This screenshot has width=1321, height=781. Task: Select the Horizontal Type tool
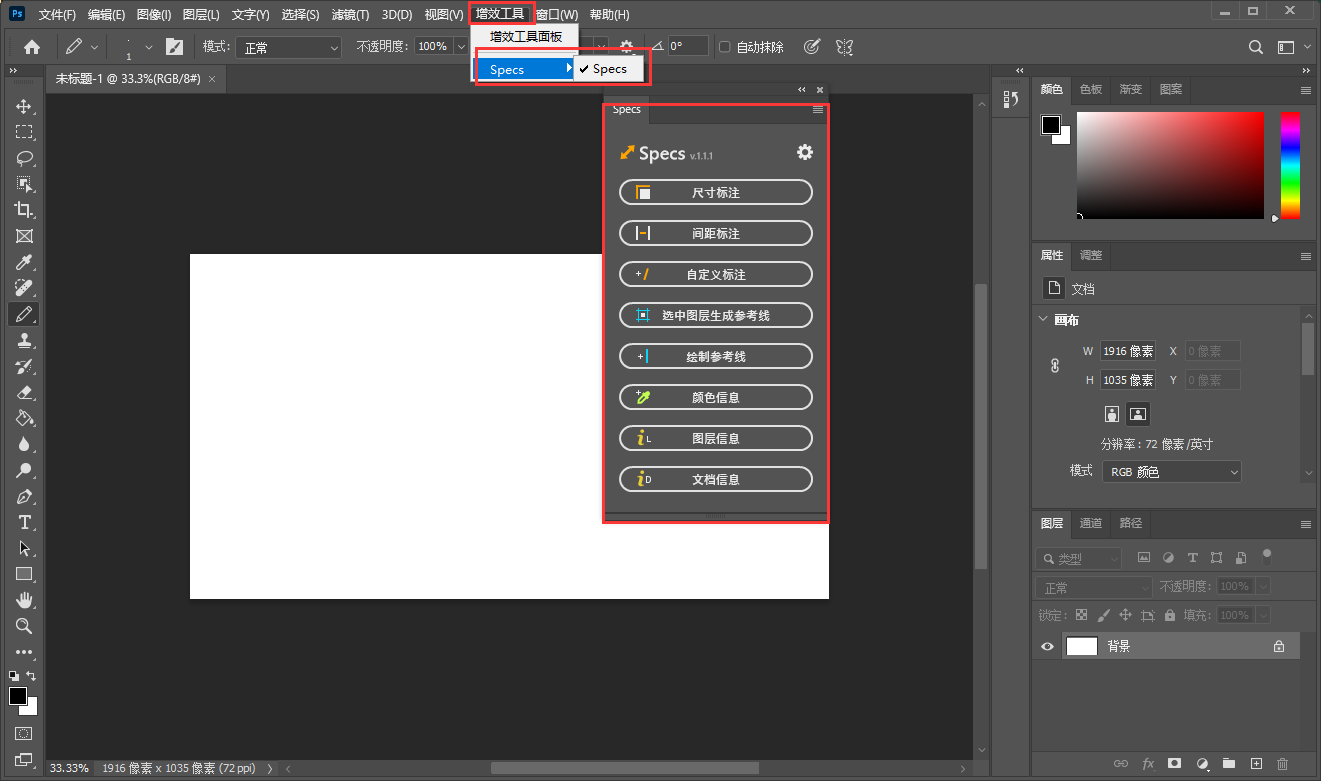click(x=24, y=523)
